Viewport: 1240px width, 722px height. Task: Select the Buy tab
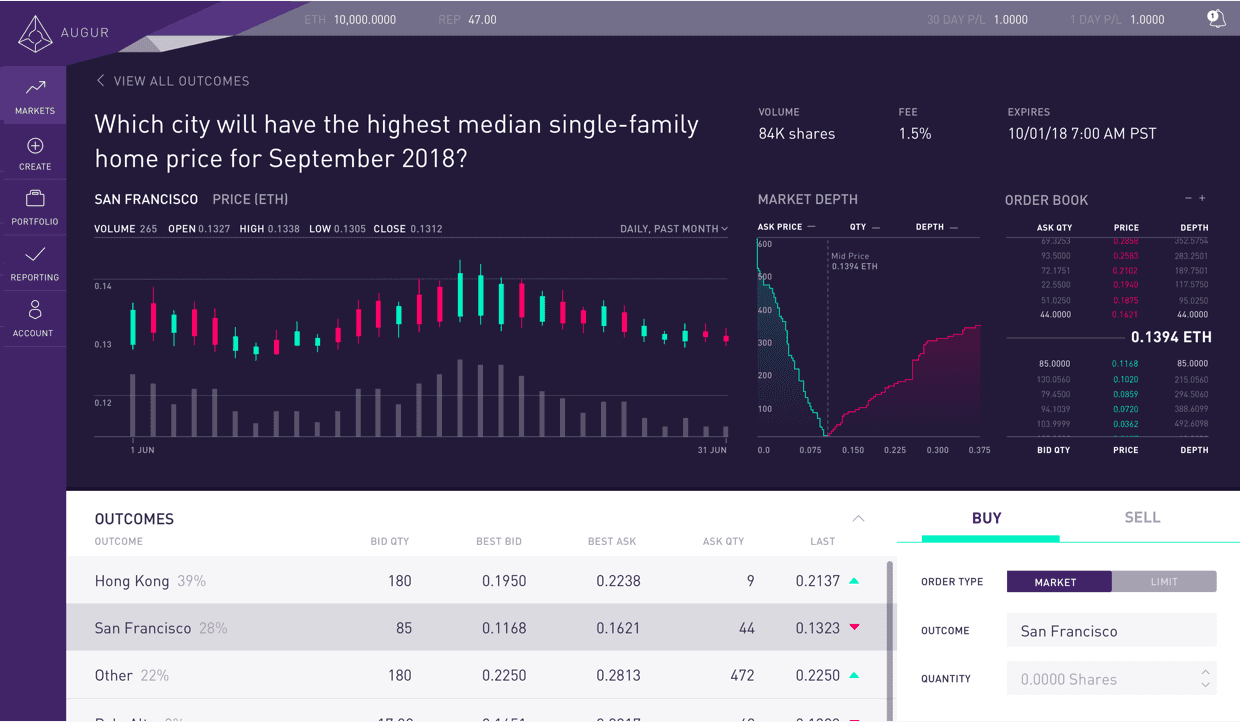[x=986, y=518]
